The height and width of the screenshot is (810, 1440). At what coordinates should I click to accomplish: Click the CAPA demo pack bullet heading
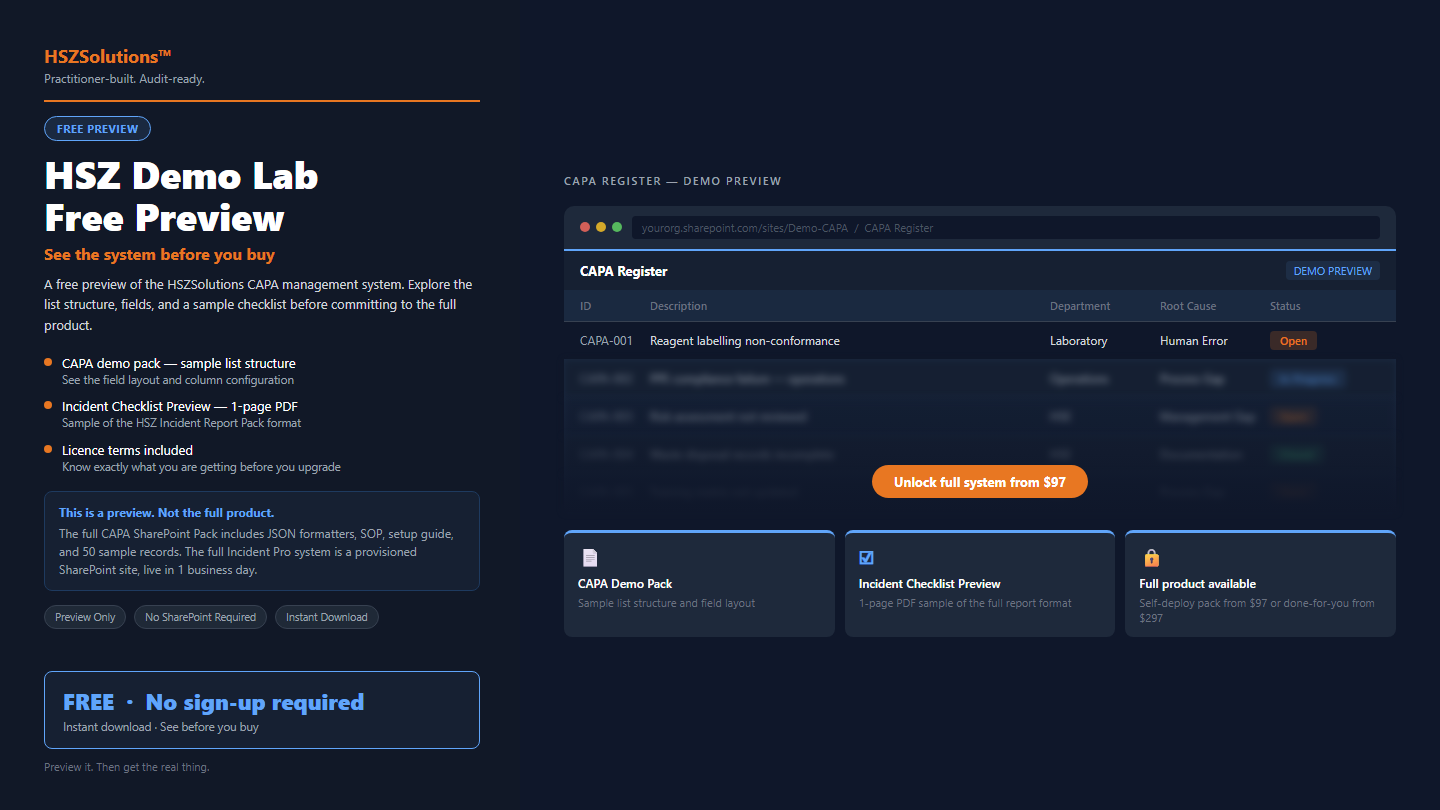click(x=179, y=364)
